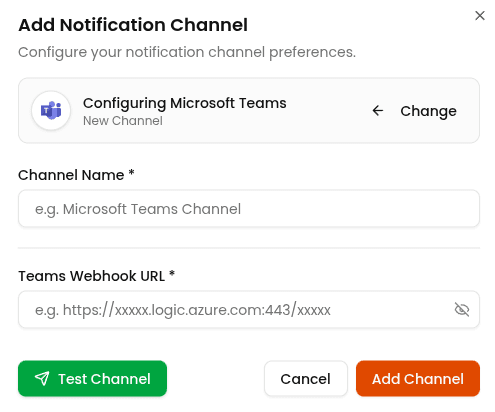The width and height of the screenshot is (495, 412).
Task: Click the Change button to switch provider
Action: 414,111
